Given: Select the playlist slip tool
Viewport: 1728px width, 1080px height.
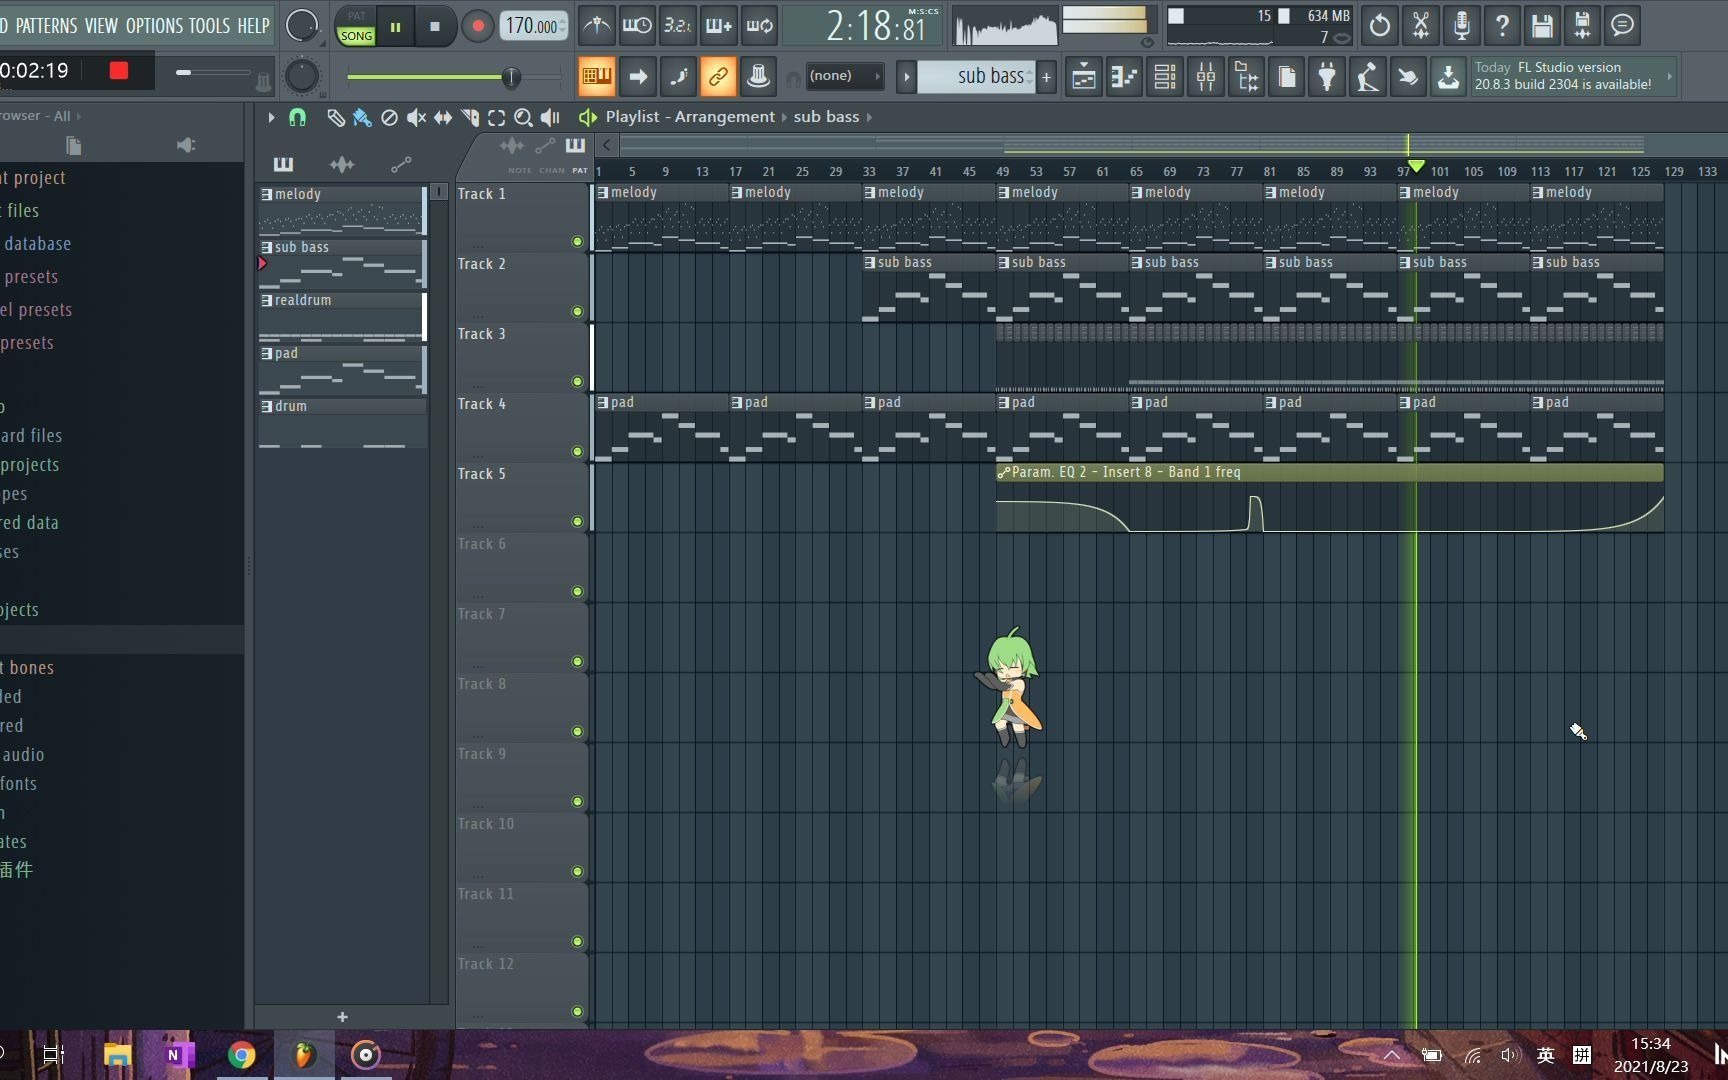Looking at the screenshot, I should click(x=442, y=117).
